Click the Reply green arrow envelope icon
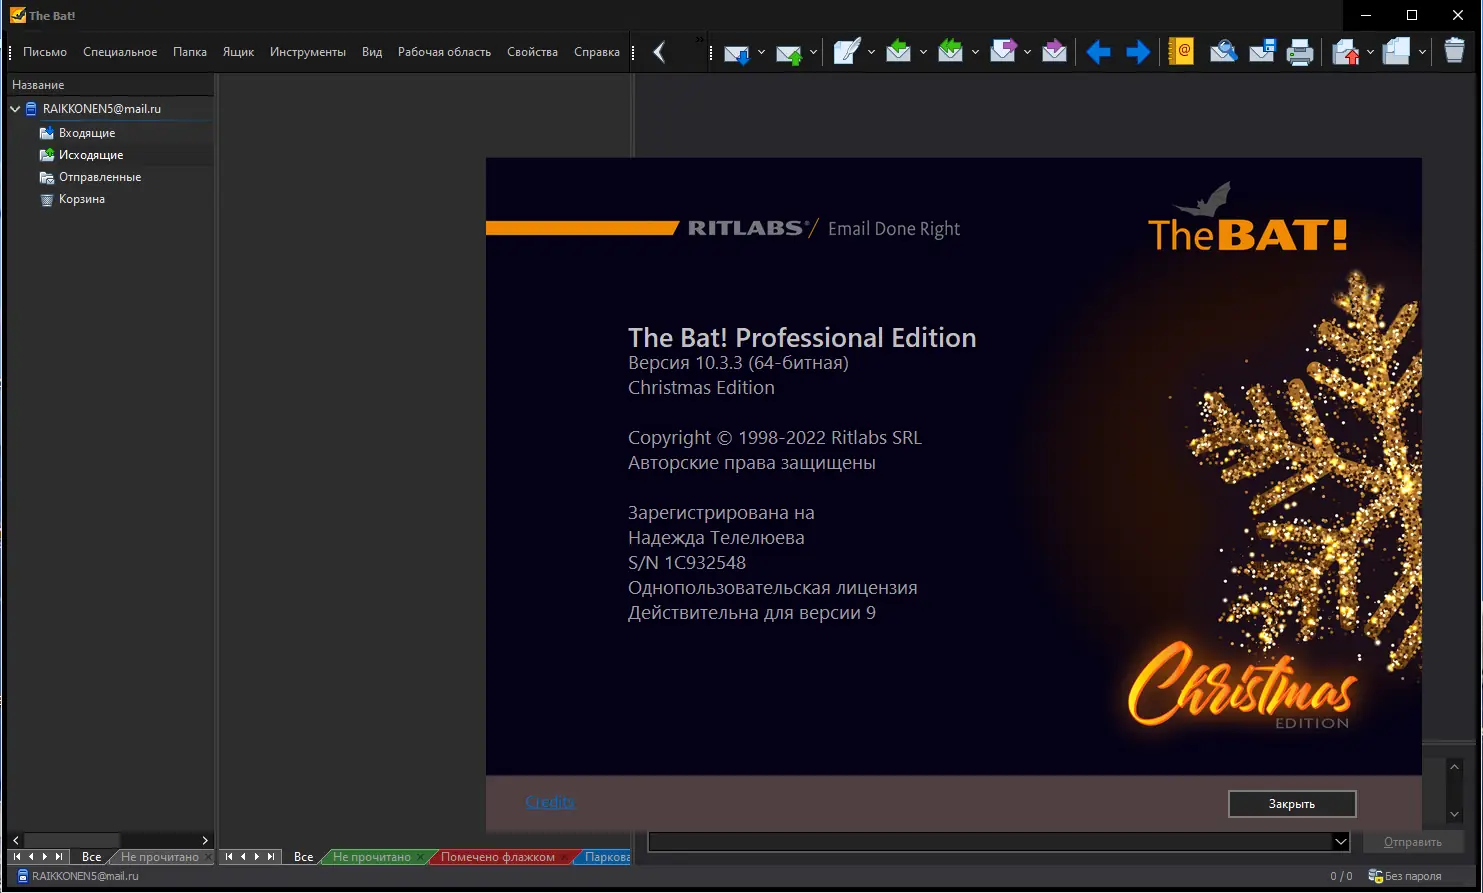 coord(898,52)
